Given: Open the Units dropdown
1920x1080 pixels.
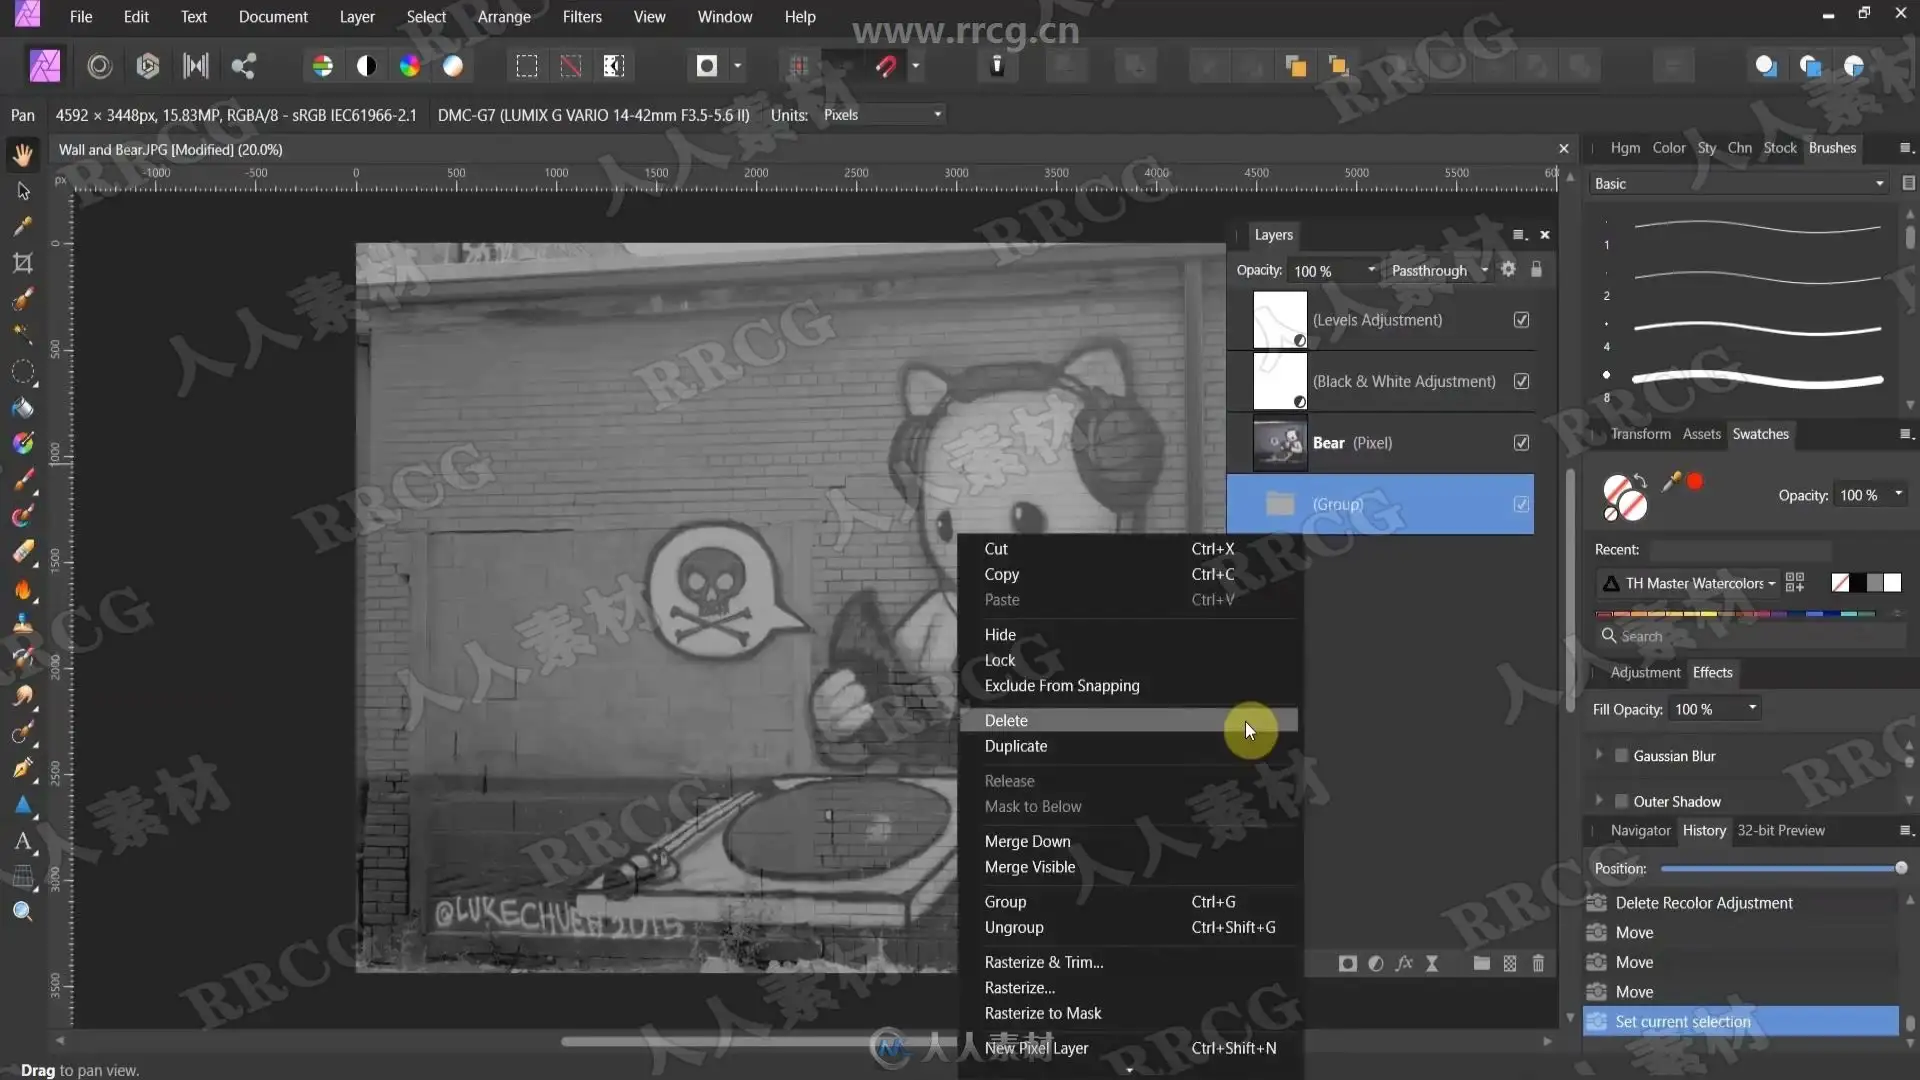Looking at the screenshot, I should (882, 115).
